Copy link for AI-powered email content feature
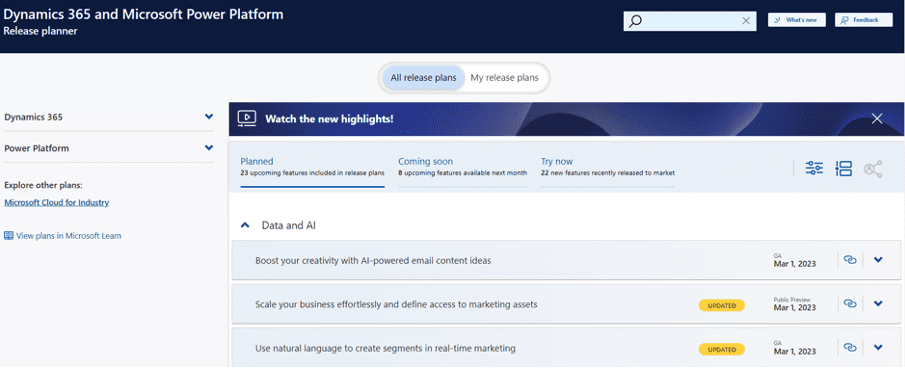Screen dimensions: 905x369 [850, 260]
